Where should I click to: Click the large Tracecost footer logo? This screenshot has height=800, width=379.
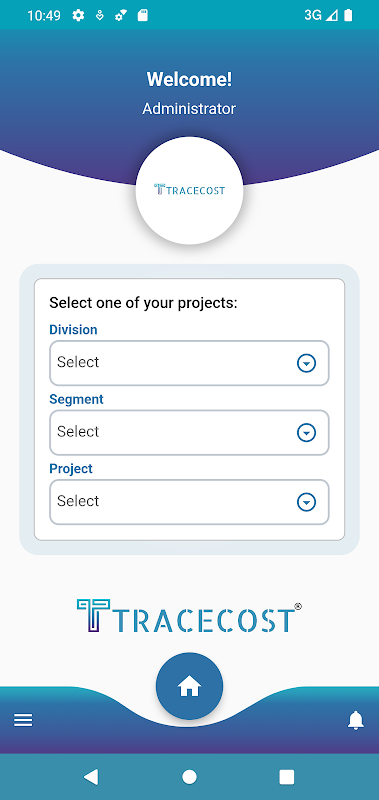click(x=189, y=616)
